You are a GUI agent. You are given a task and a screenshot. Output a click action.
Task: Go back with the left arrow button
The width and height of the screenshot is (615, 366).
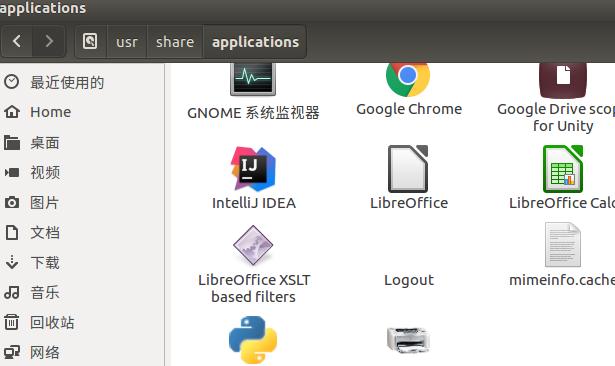coord(17,41)
